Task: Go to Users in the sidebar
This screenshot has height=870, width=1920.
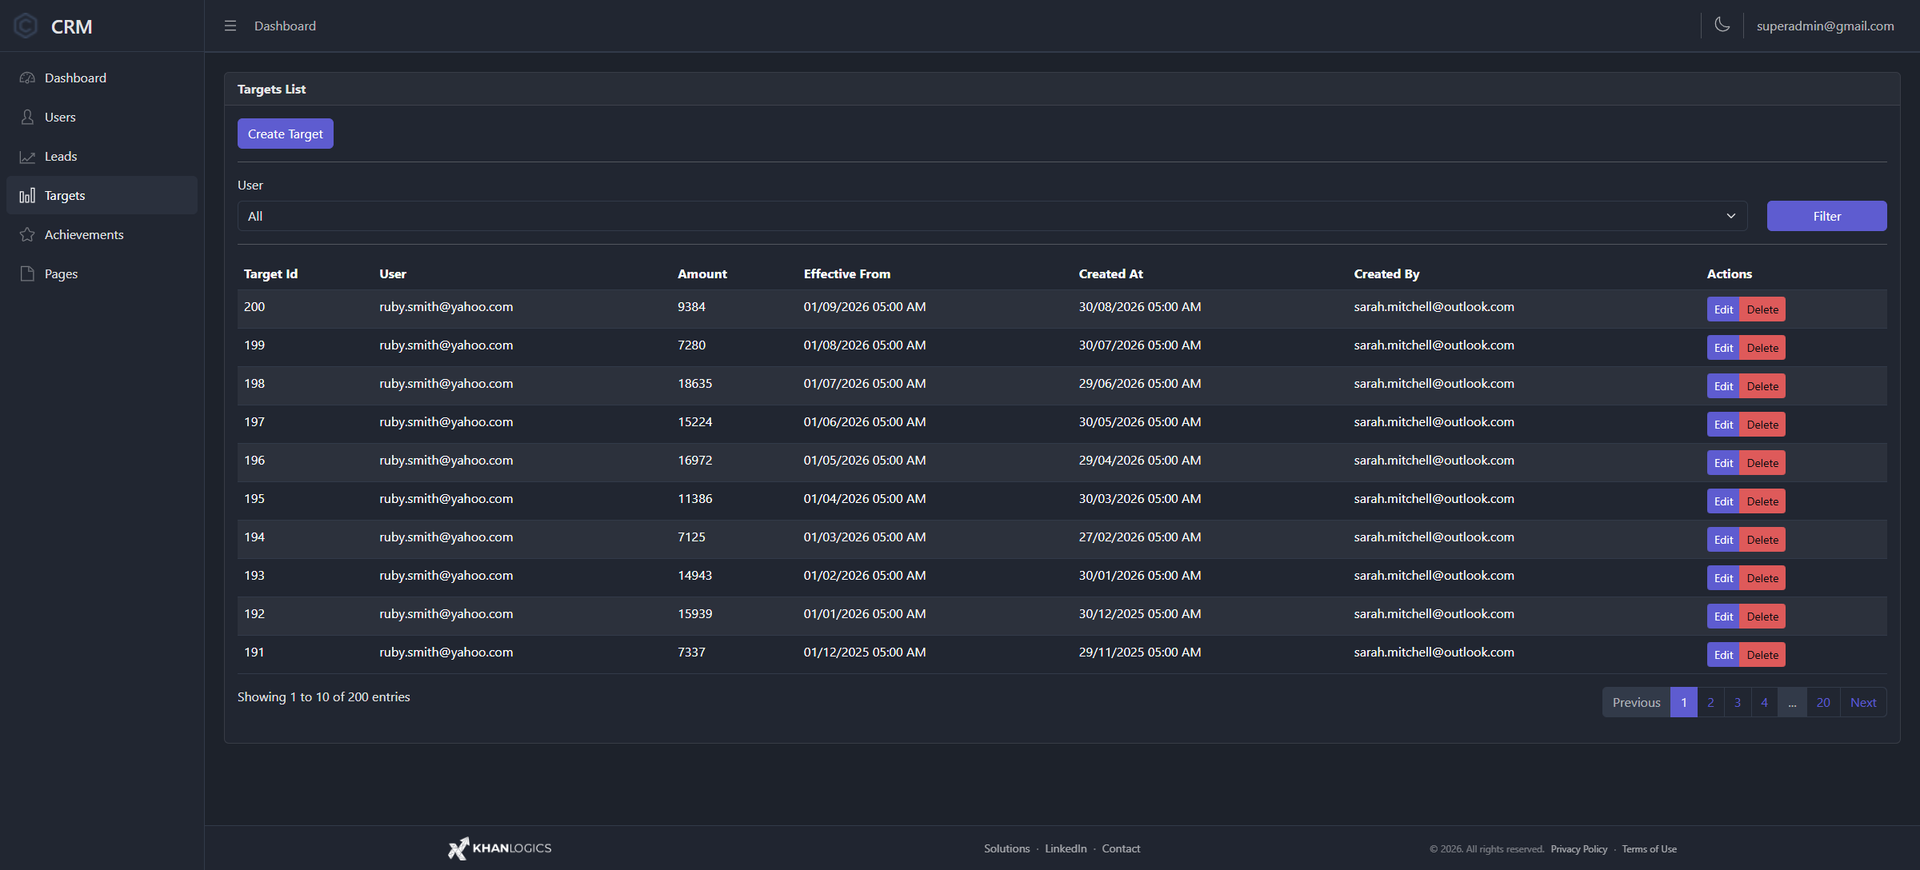Action: coord(102,117)
